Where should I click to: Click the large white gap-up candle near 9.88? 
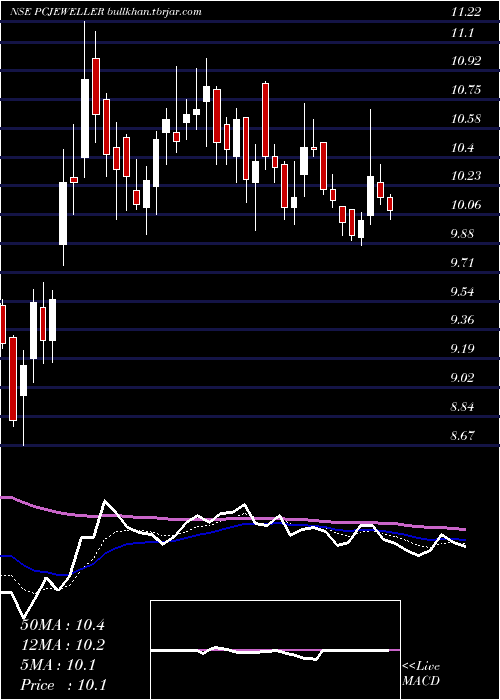tap(63, 213)
